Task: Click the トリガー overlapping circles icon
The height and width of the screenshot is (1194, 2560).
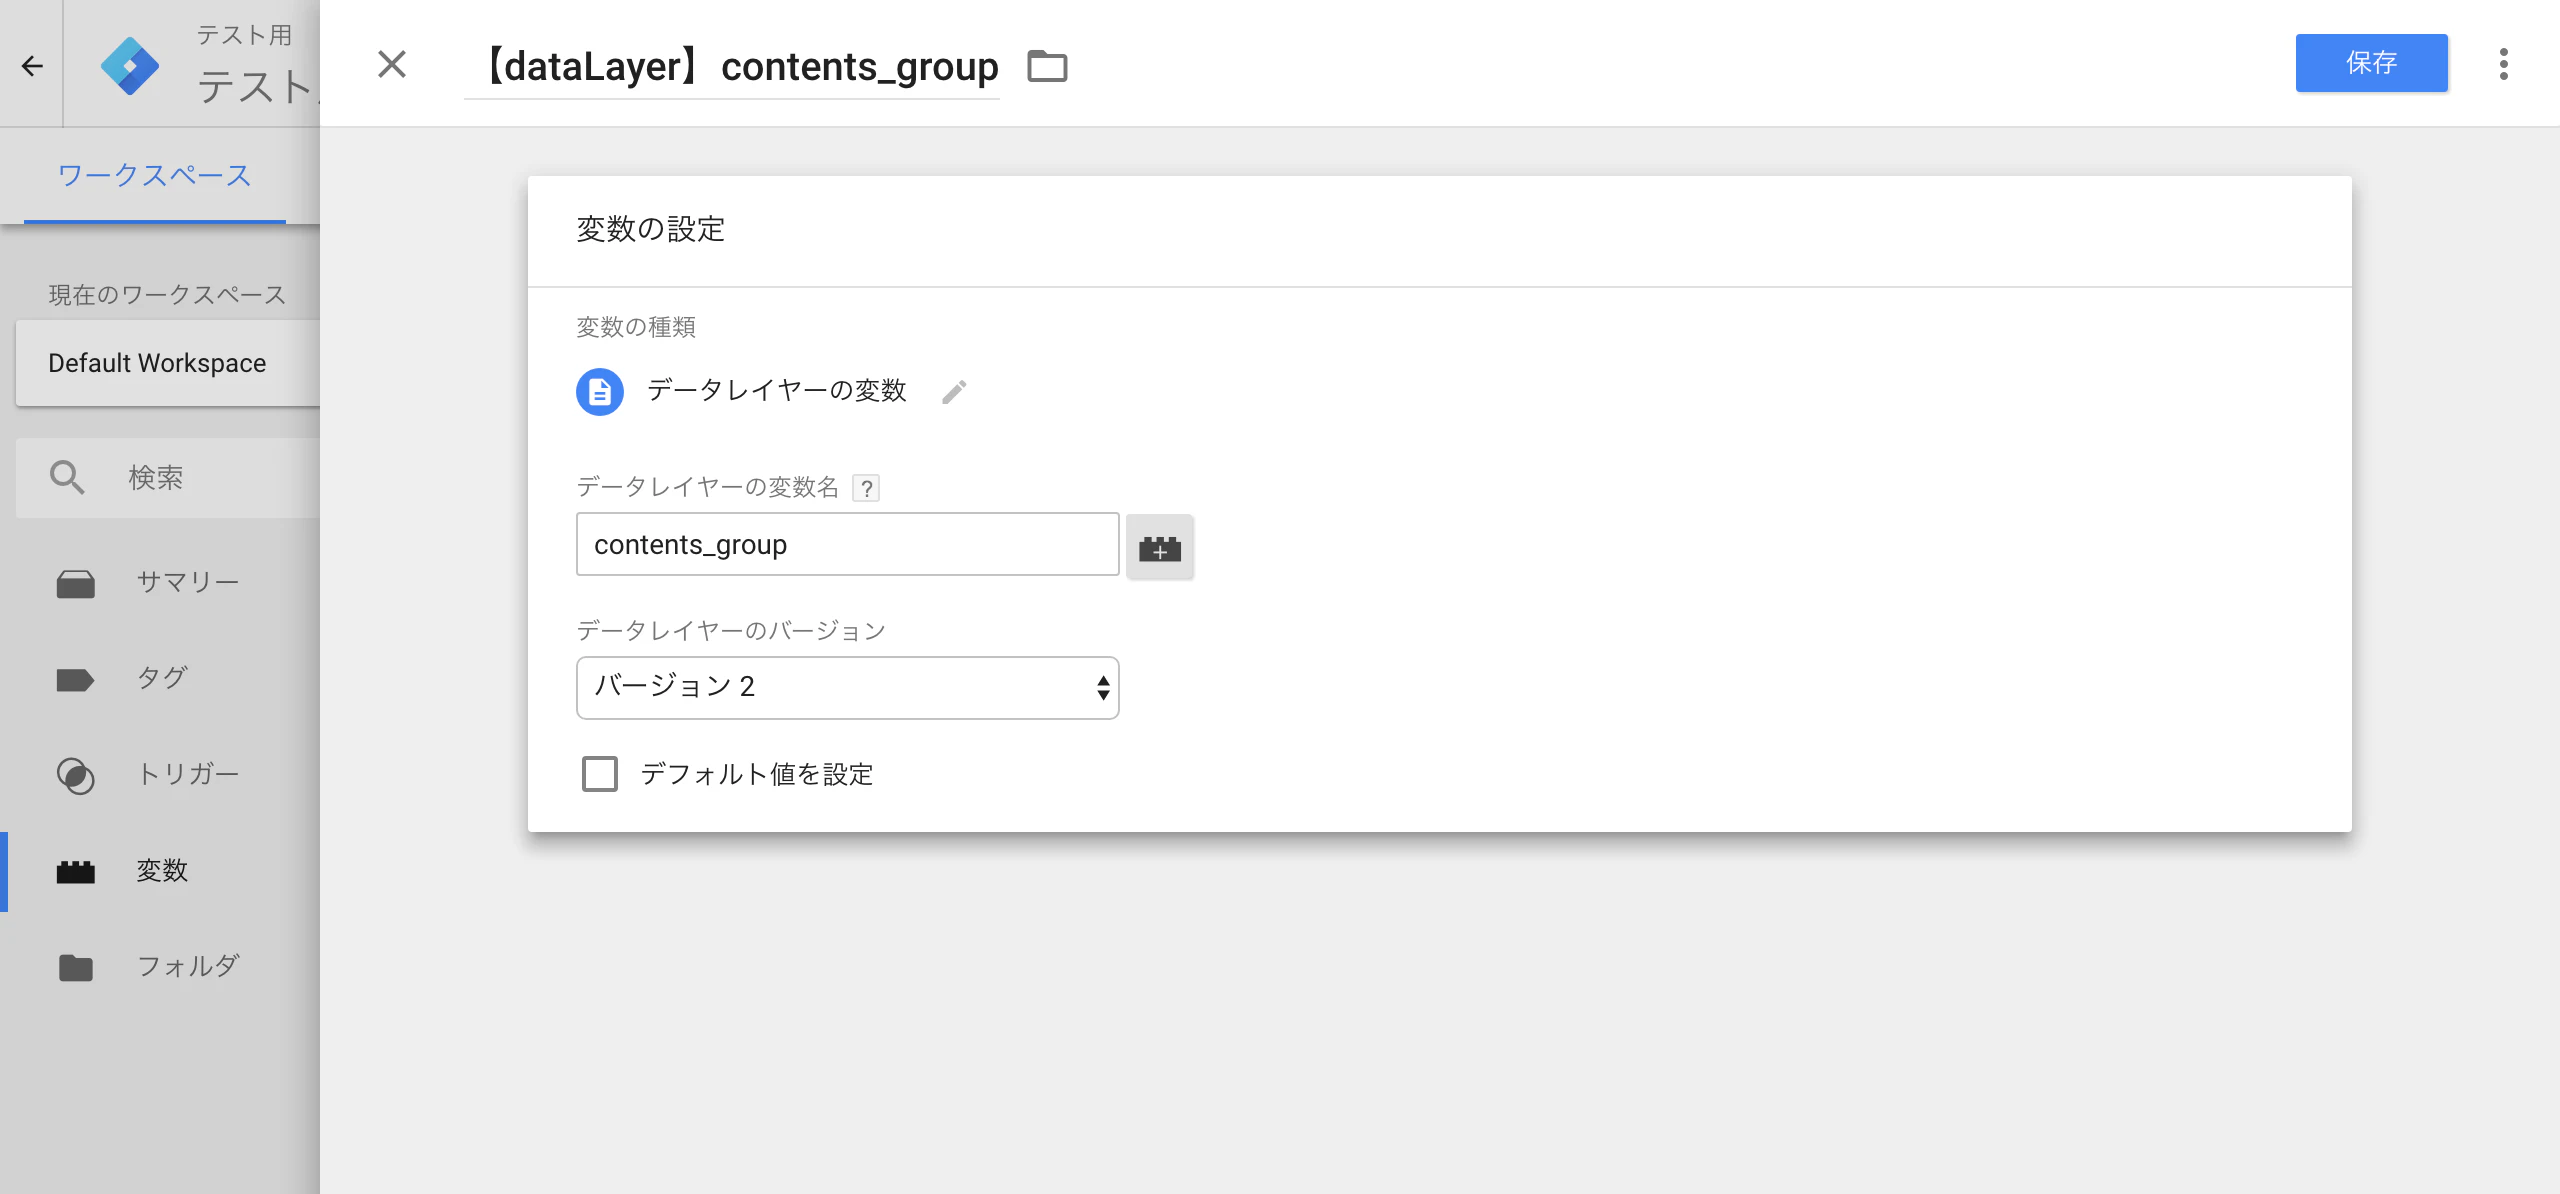Action: [76, 775]
